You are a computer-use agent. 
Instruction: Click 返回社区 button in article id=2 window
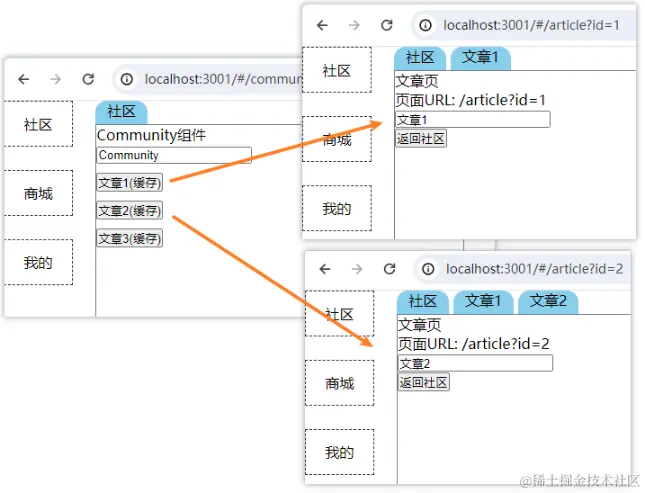(x=423, y=383)
